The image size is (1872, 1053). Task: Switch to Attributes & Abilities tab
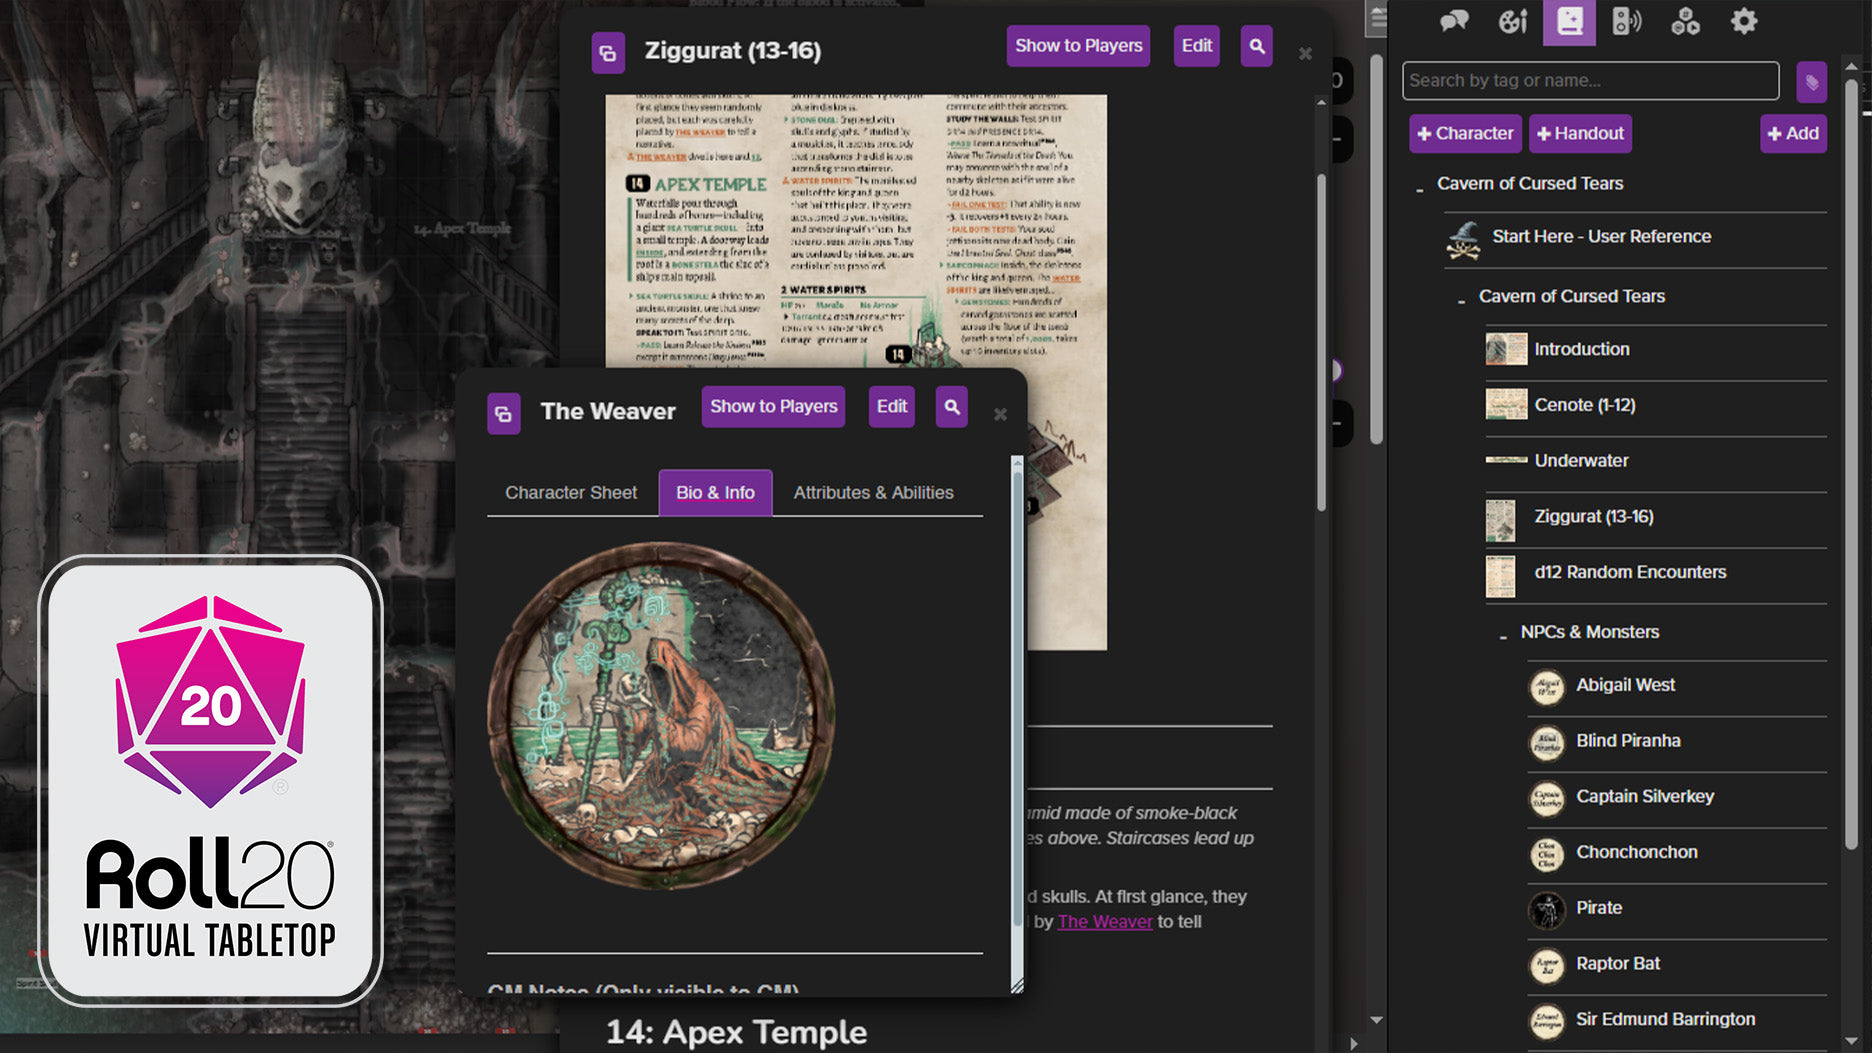click(x=873, y=492)
